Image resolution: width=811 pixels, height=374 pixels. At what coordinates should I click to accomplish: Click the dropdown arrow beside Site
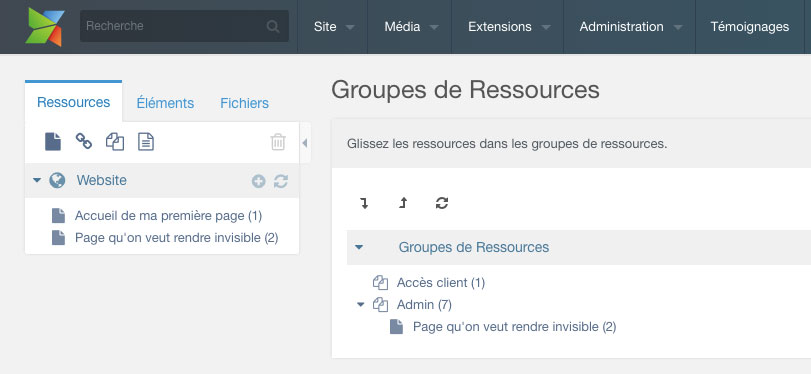point(350,27)
